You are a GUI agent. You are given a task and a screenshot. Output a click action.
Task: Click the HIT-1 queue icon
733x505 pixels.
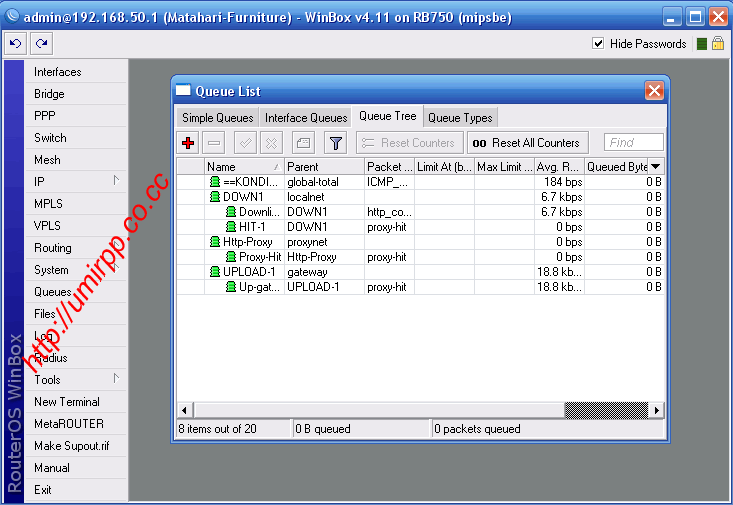click(x=230, y=226)
